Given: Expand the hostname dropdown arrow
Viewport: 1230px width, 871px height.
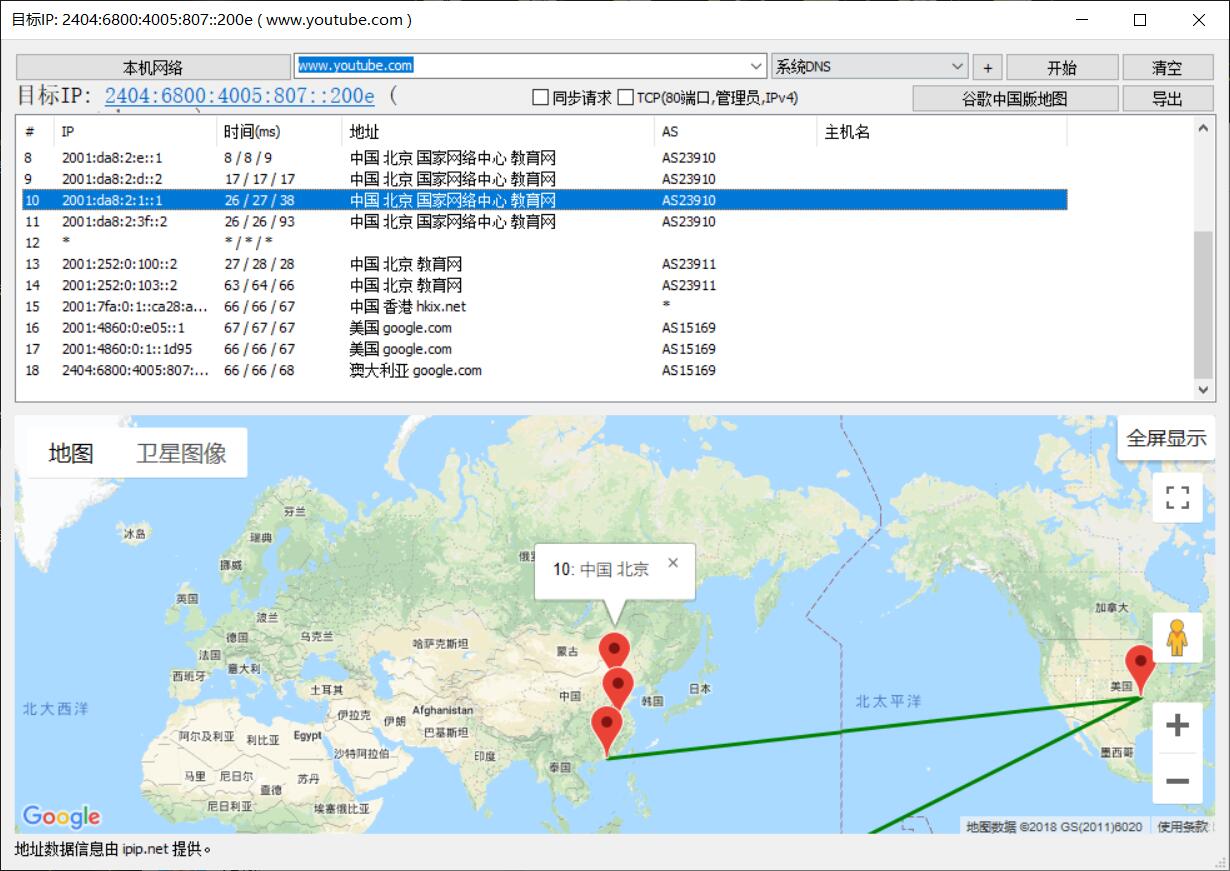Looking at the screenshot, I should point(756,66).
